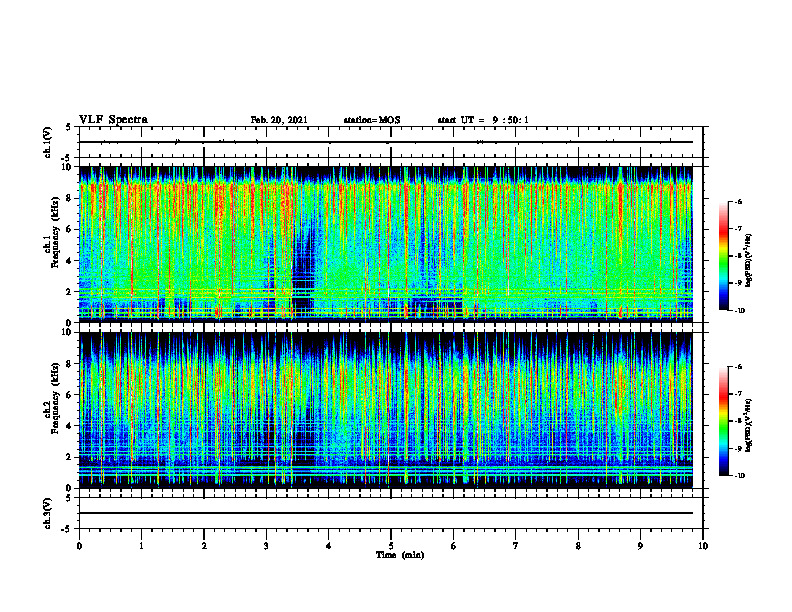Click the ch.2 colorbar label log(PSD)(V²/Hz)
The image size is (792, 612).
coord(749,425)
